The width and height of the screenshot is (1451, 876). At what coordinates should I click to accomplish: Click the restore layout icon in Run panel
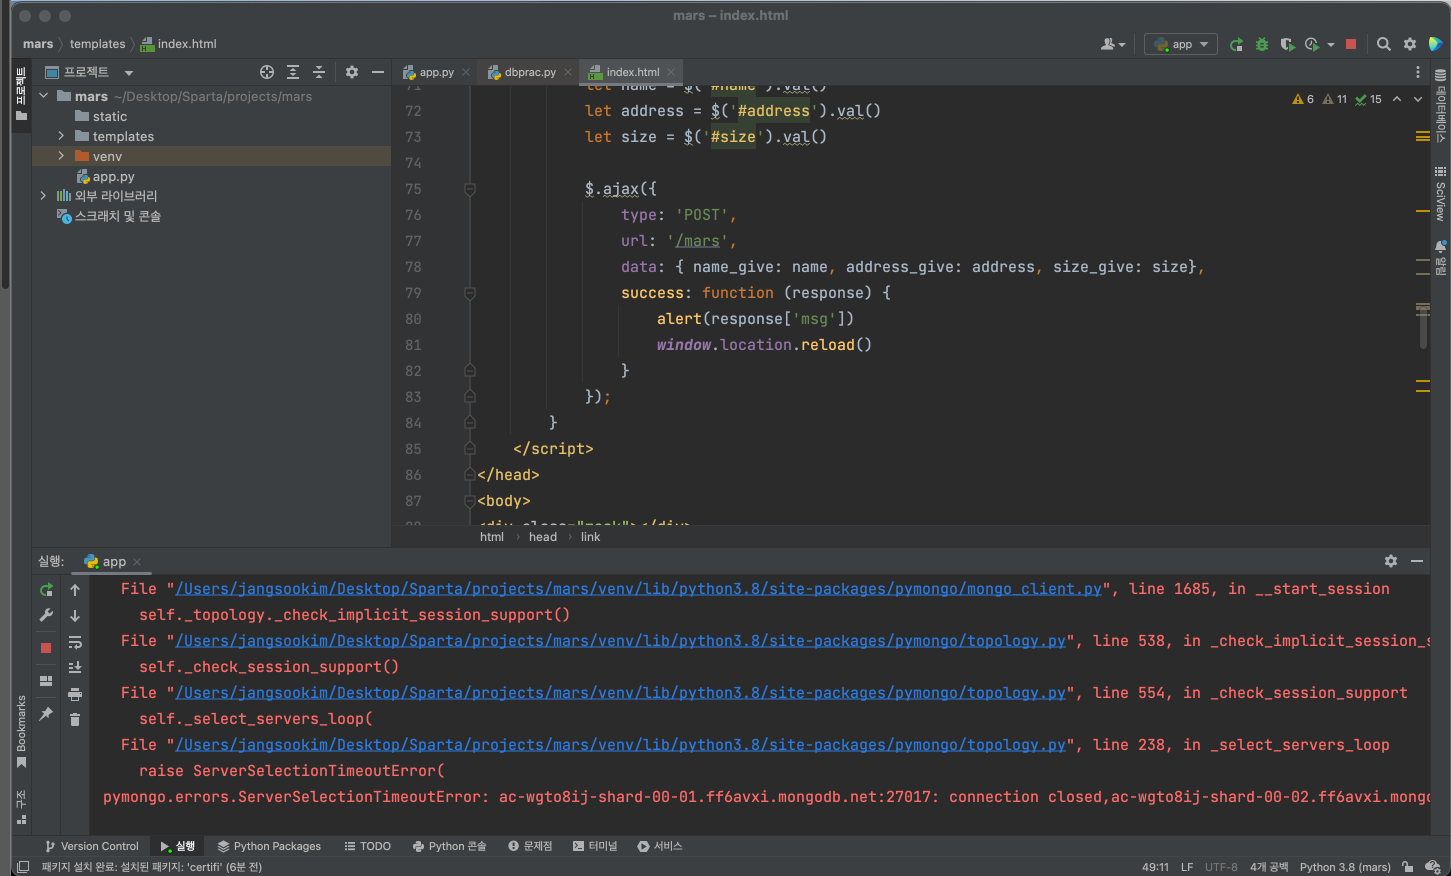pyautogui.click(x=46, y=681)
